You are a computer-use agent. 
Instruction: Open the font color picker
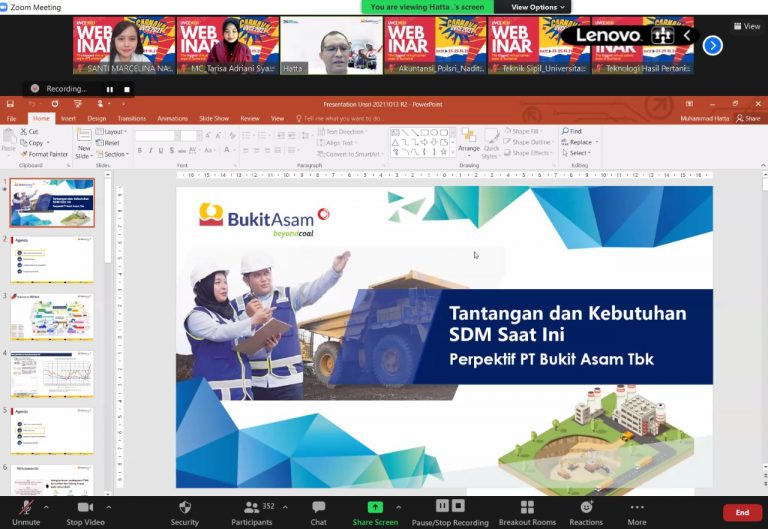227,151
